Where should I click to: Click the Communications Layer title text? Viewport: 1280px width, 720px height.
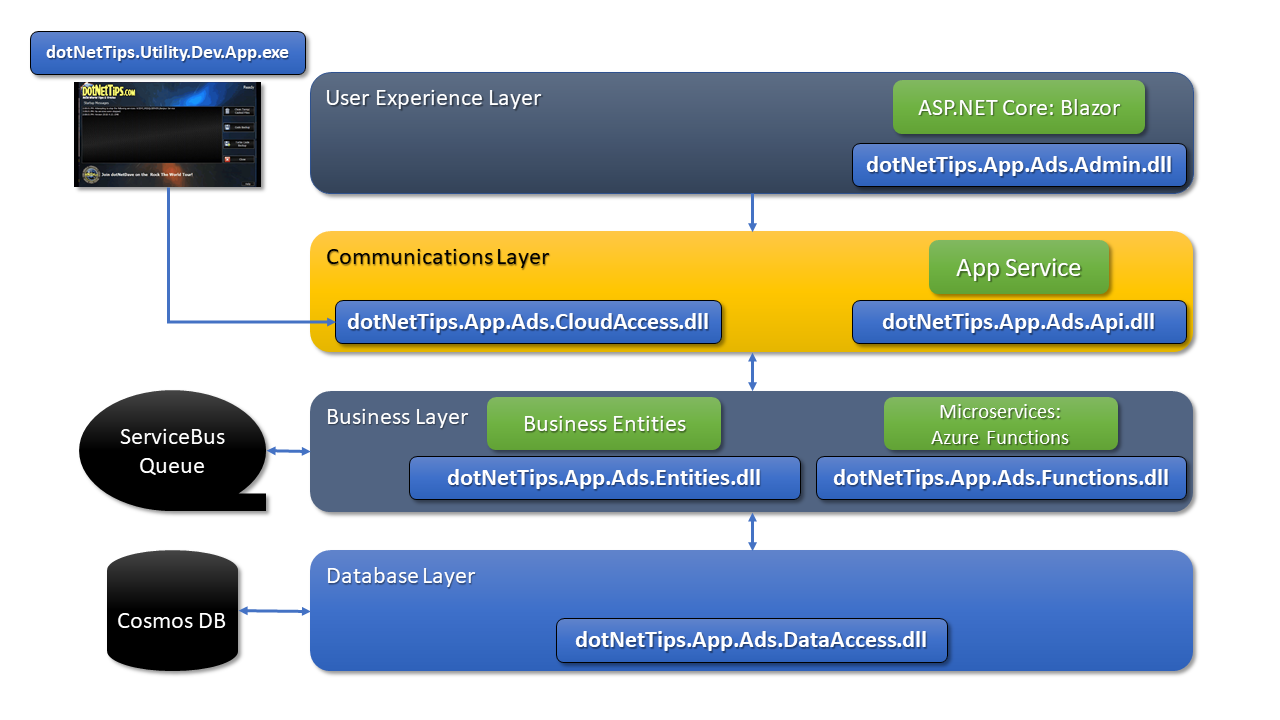(437, 257)
